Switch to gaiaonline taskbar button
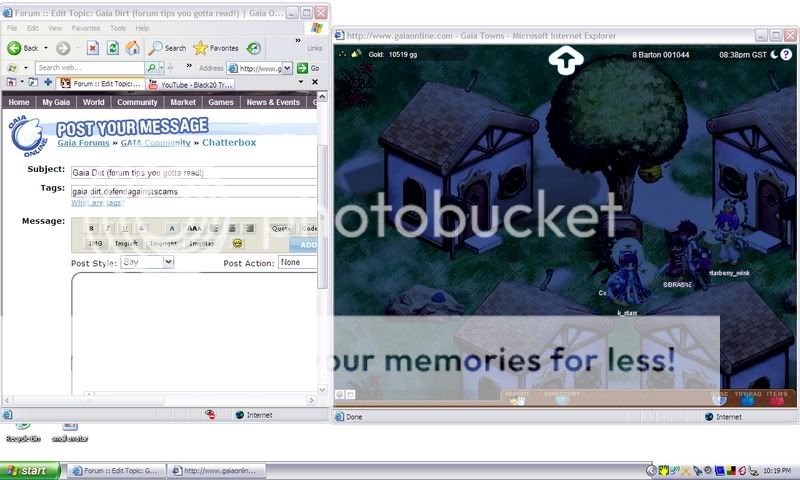This screenshot has width=800, height=480. point(217,470)
